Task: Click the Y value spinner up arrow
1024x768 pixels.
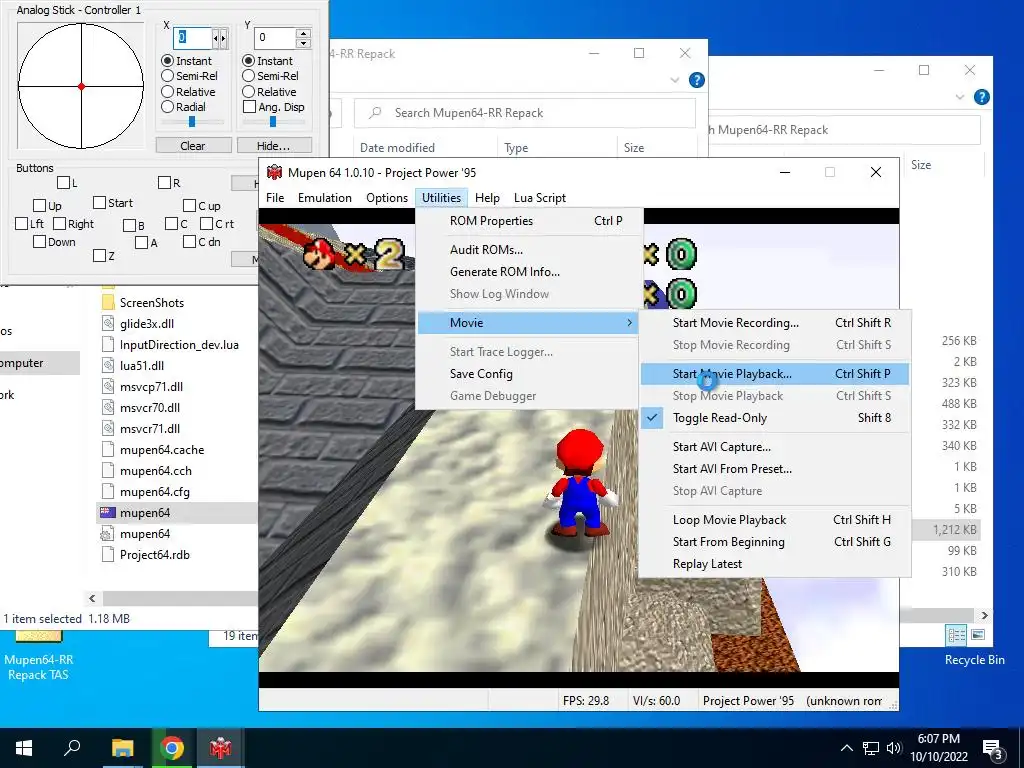Action: [303, 33]
